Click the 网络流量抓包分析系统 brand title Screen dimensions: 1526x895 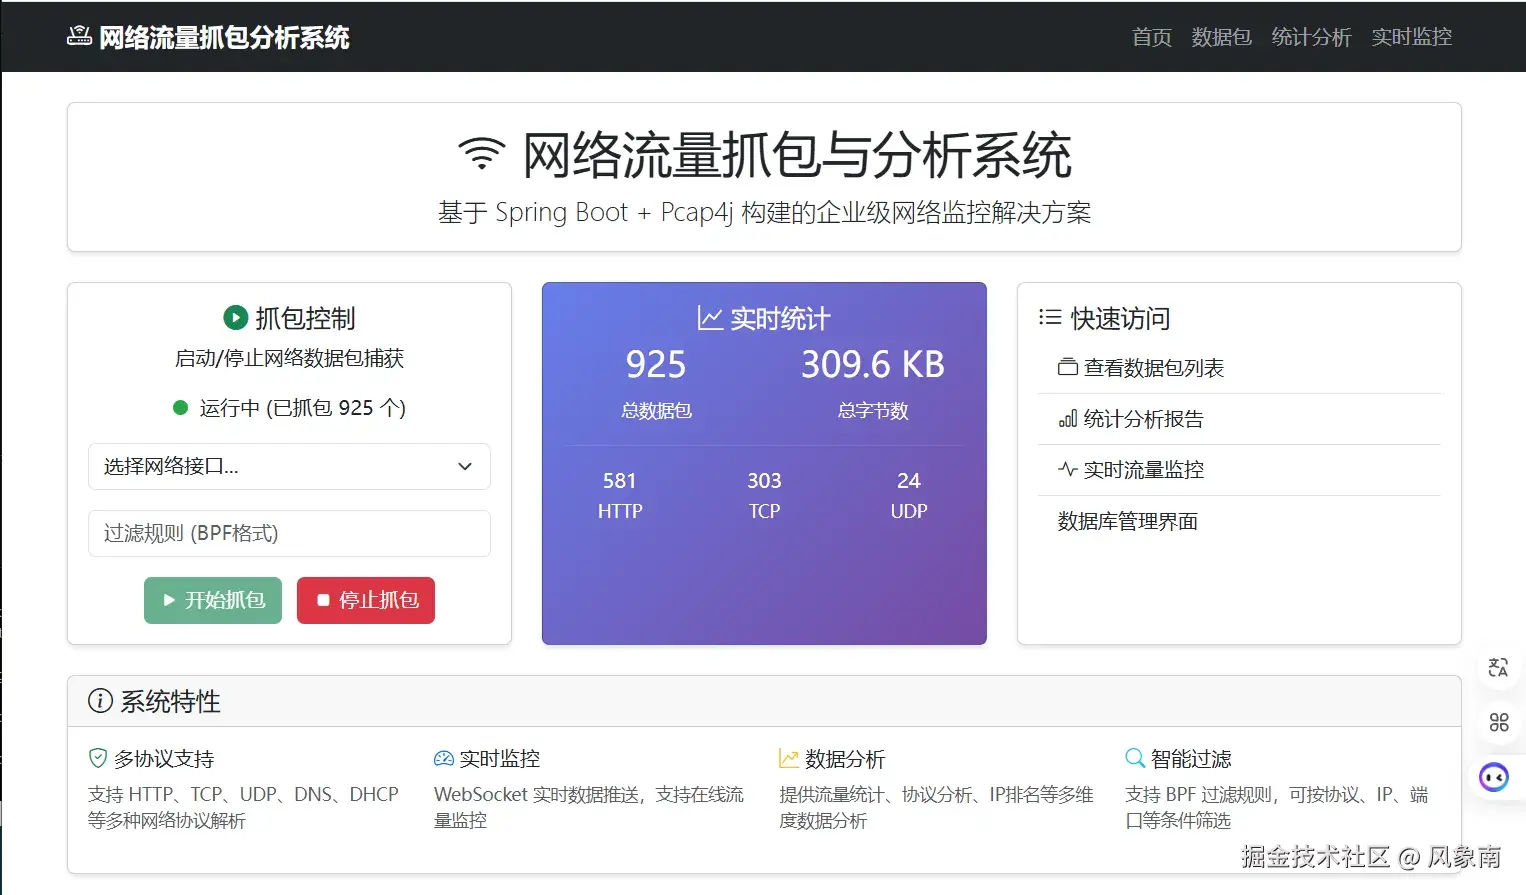[x=224, y=37]
